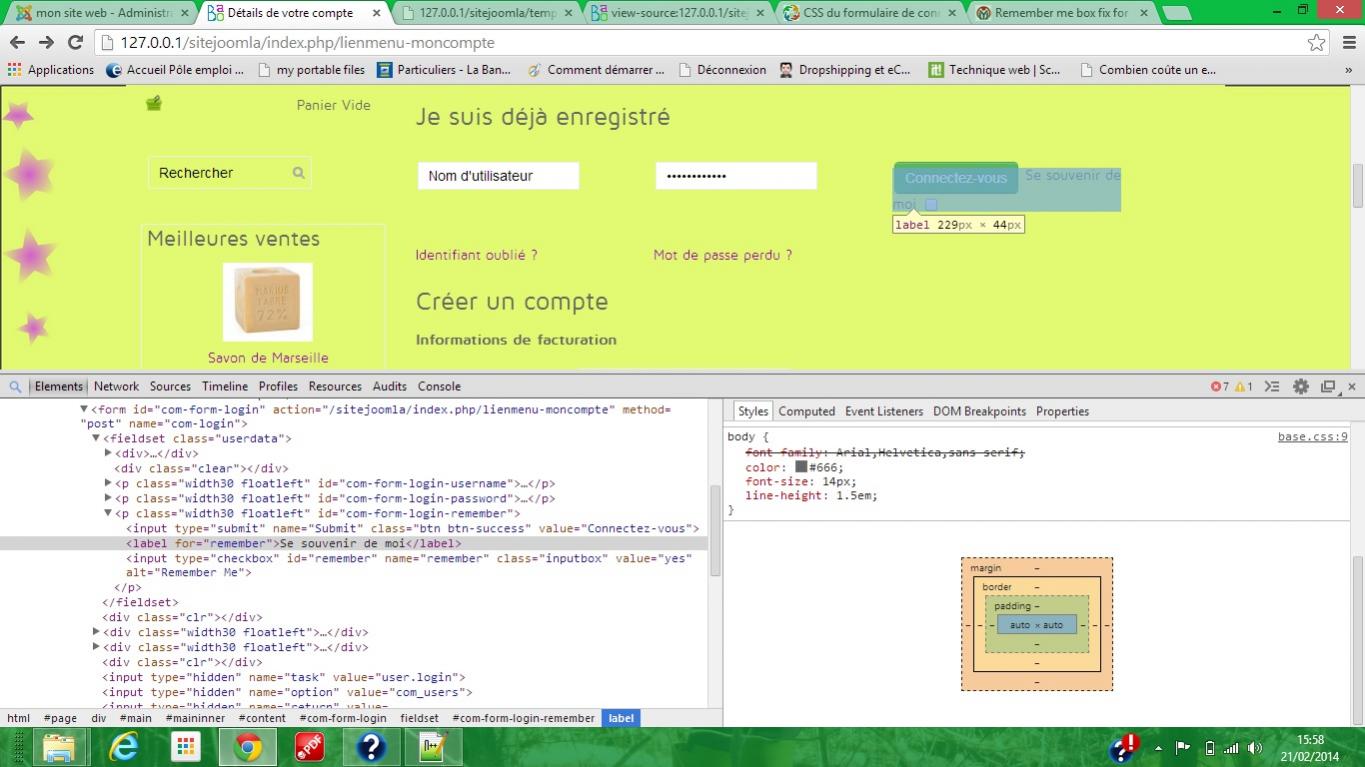Follow the Identifiant oublié ? link

click(477, 255)
